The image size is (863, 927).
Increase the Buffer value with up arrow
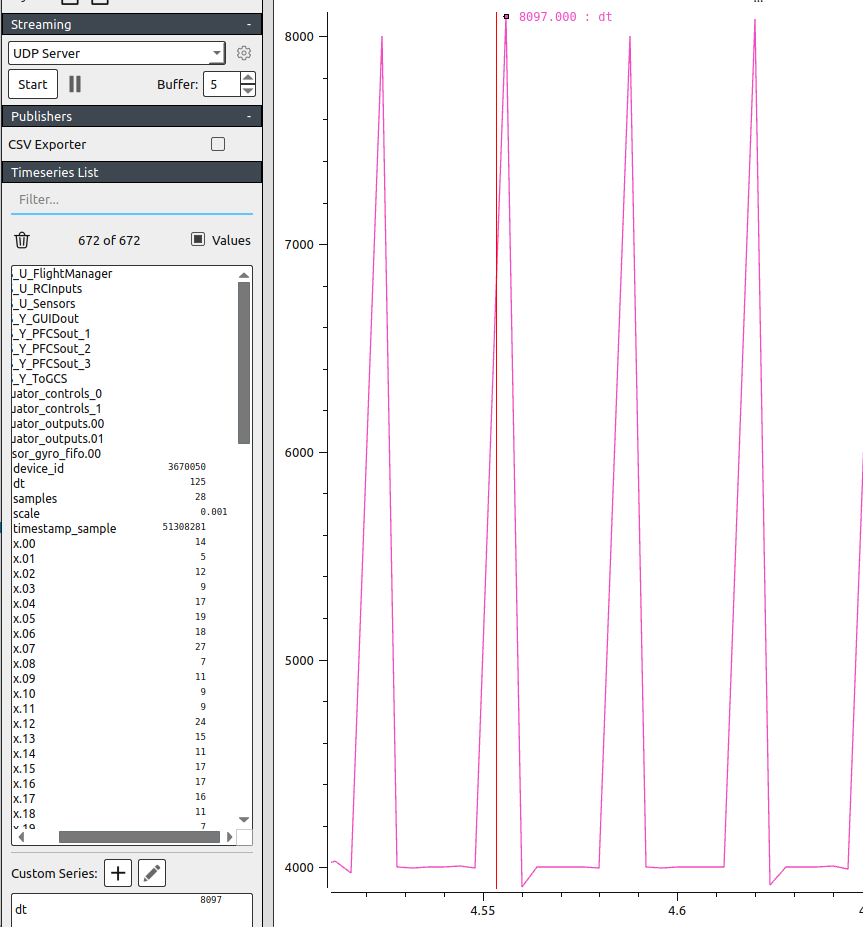click(x=248, y=78)
